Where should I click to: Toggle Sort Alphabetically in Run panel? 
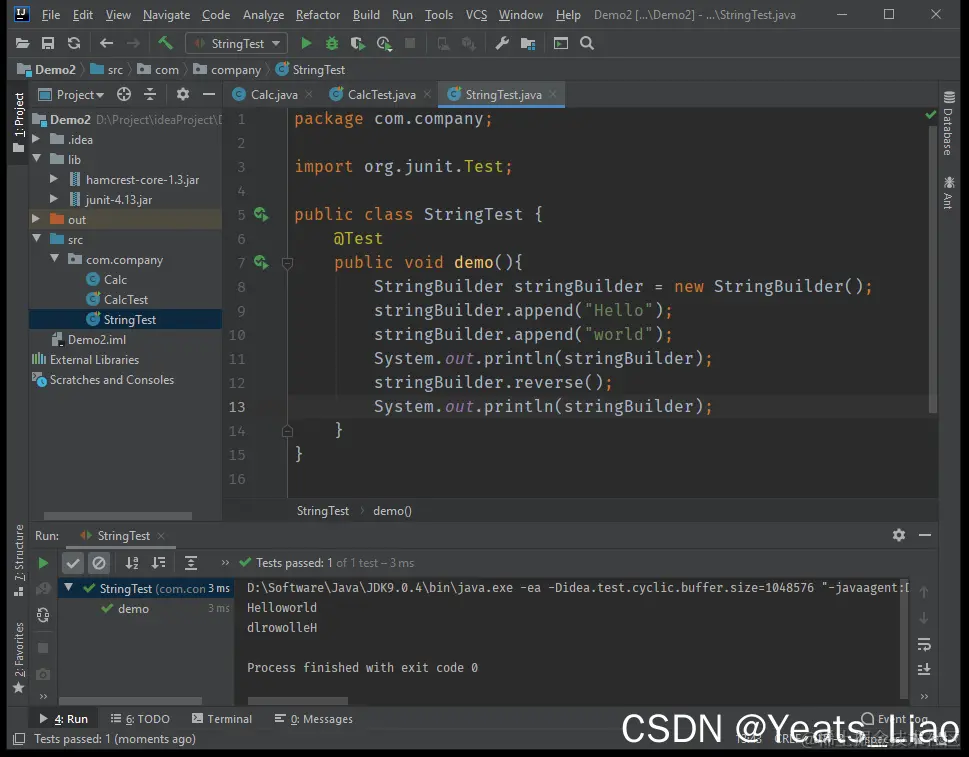click(x=132, y=563)
